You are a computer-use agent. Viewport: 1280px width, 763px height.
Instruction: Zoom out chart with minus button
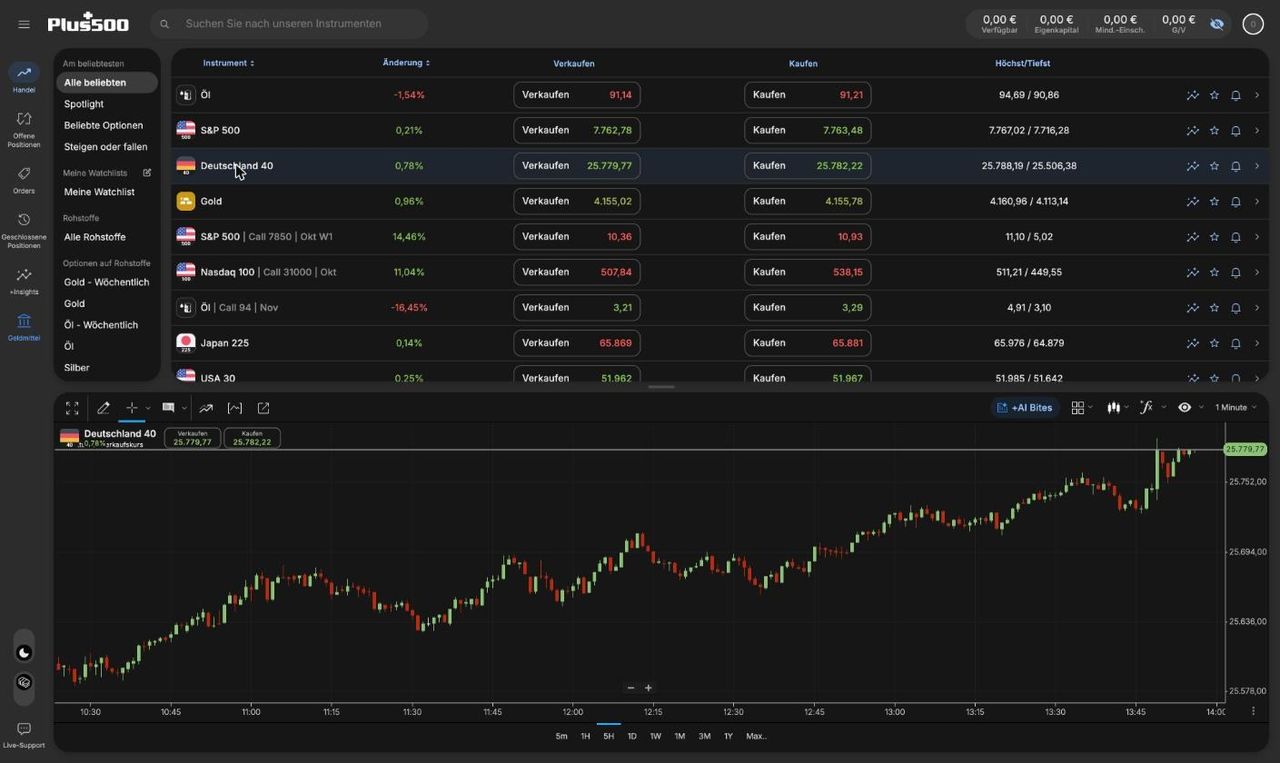pyautogui.click(x=631, y=688)
